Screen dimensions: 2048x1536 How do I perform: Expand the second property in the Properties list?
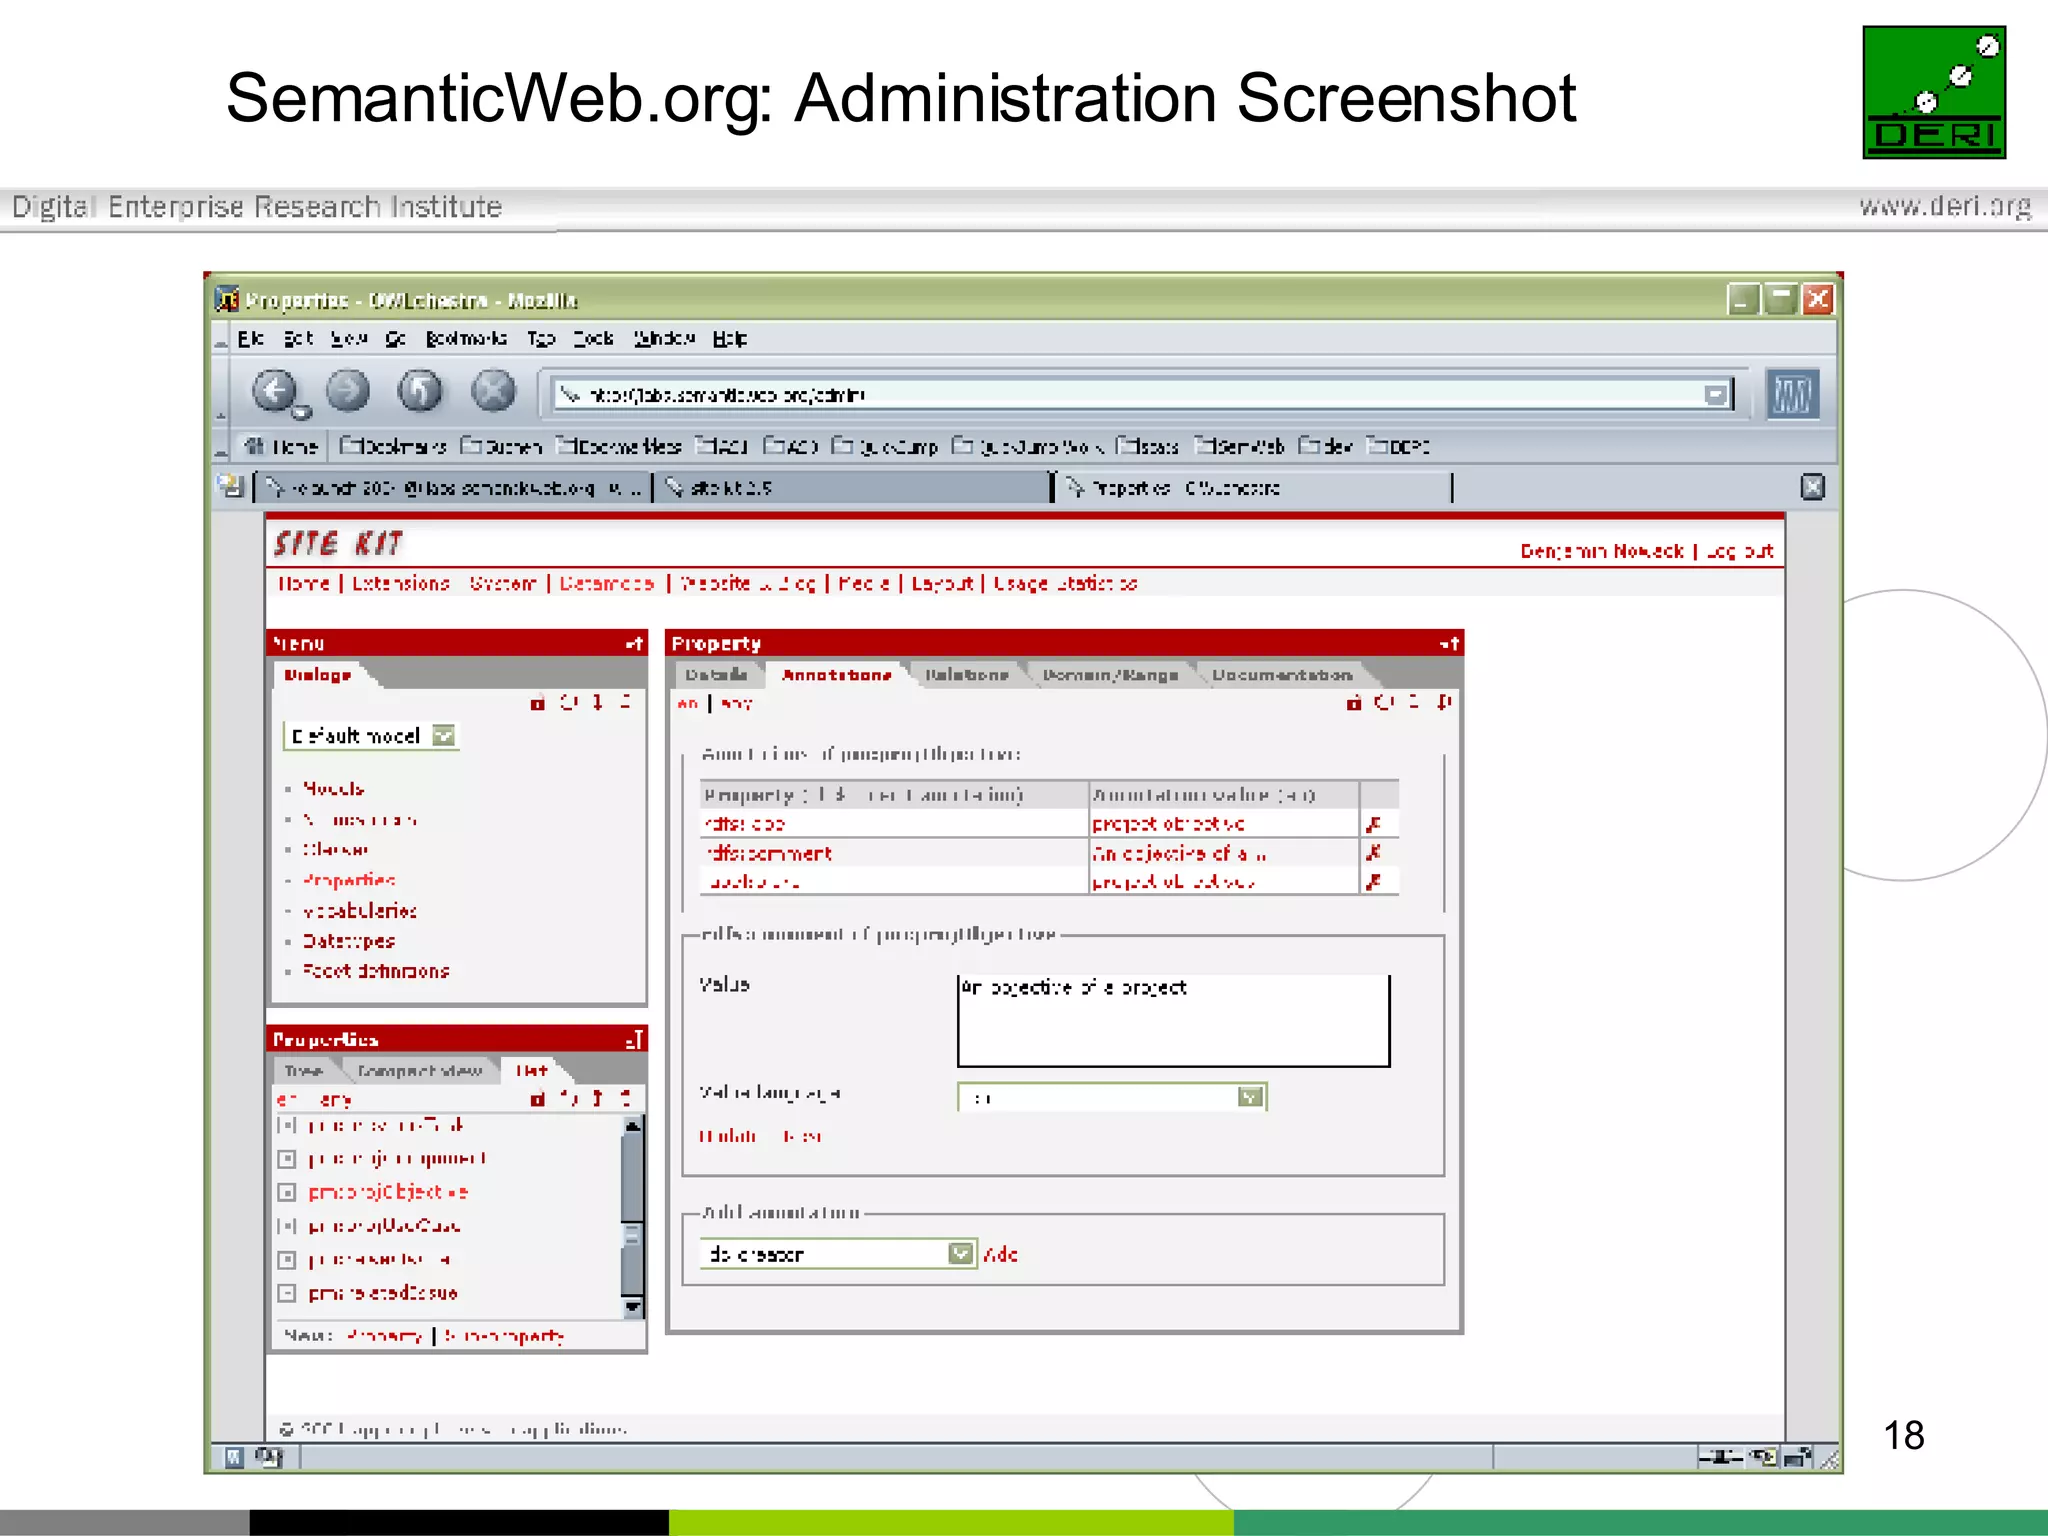(x=288, y=1159)
